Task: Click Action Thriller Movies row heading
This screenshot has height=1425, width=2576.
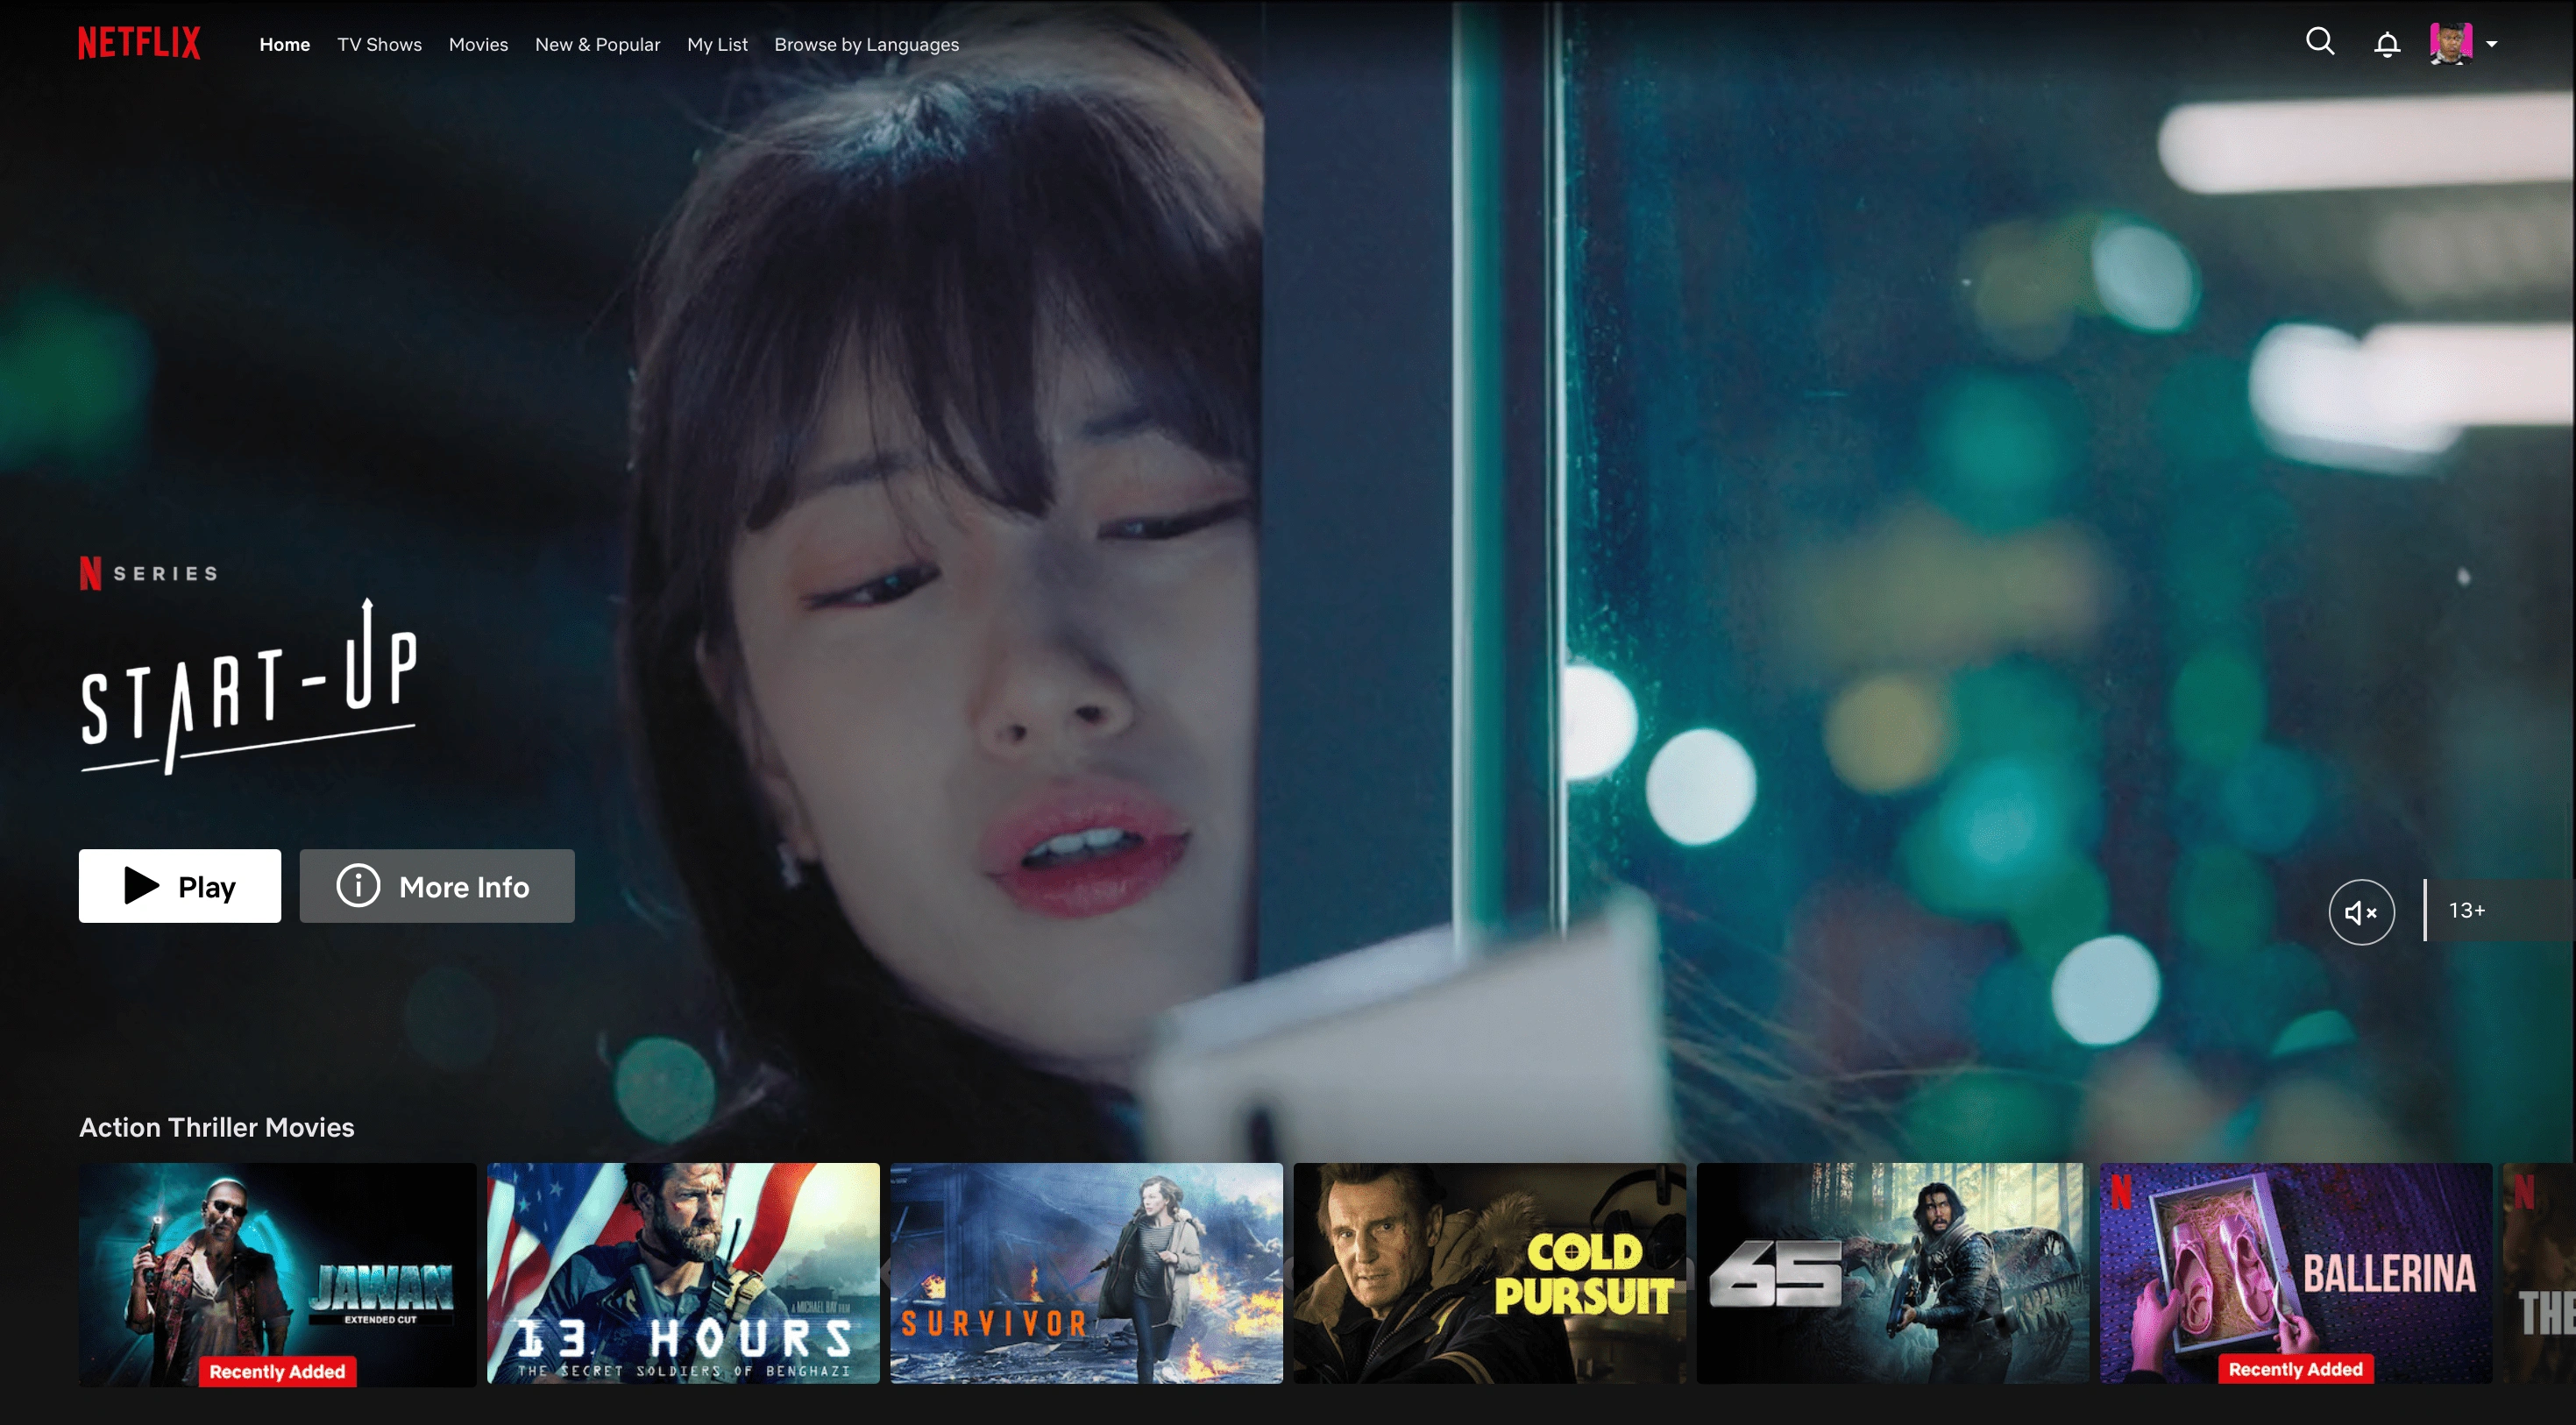Action: click(x=217, y=1127)
